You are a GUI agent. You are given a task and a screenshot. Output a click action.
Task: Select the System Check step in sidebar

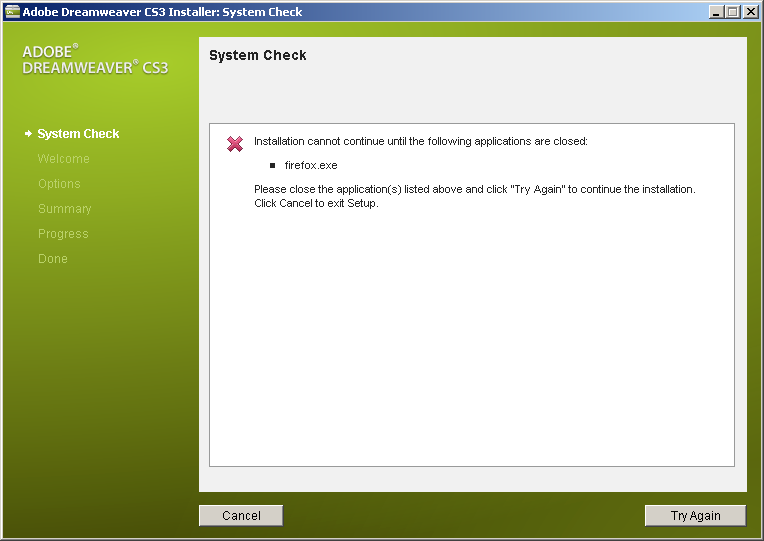pos(78,134)
